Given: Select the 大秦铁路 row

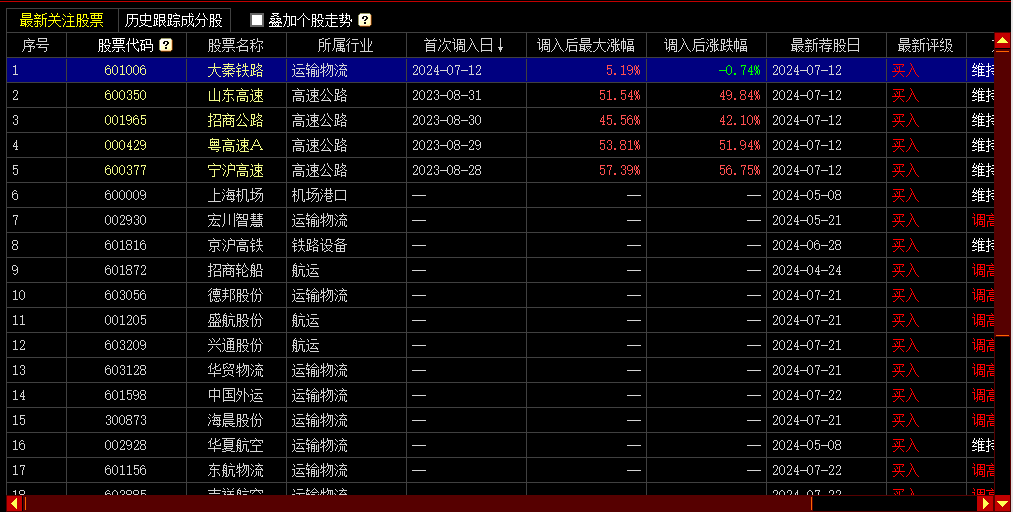Looking at the screenshot, I should pyautogui.click(x=235, y=70).
